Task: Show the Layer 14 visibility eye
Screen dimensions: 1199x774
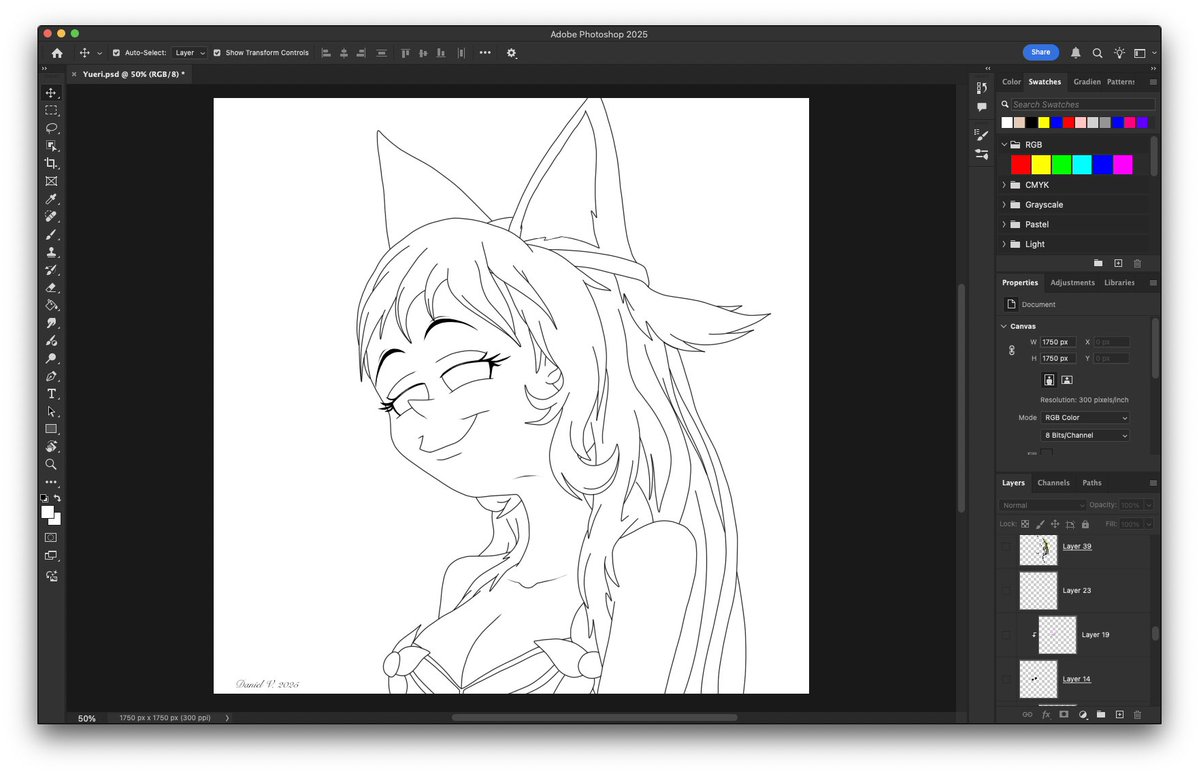Action: pyautogui.click(x=1006, y=679)
